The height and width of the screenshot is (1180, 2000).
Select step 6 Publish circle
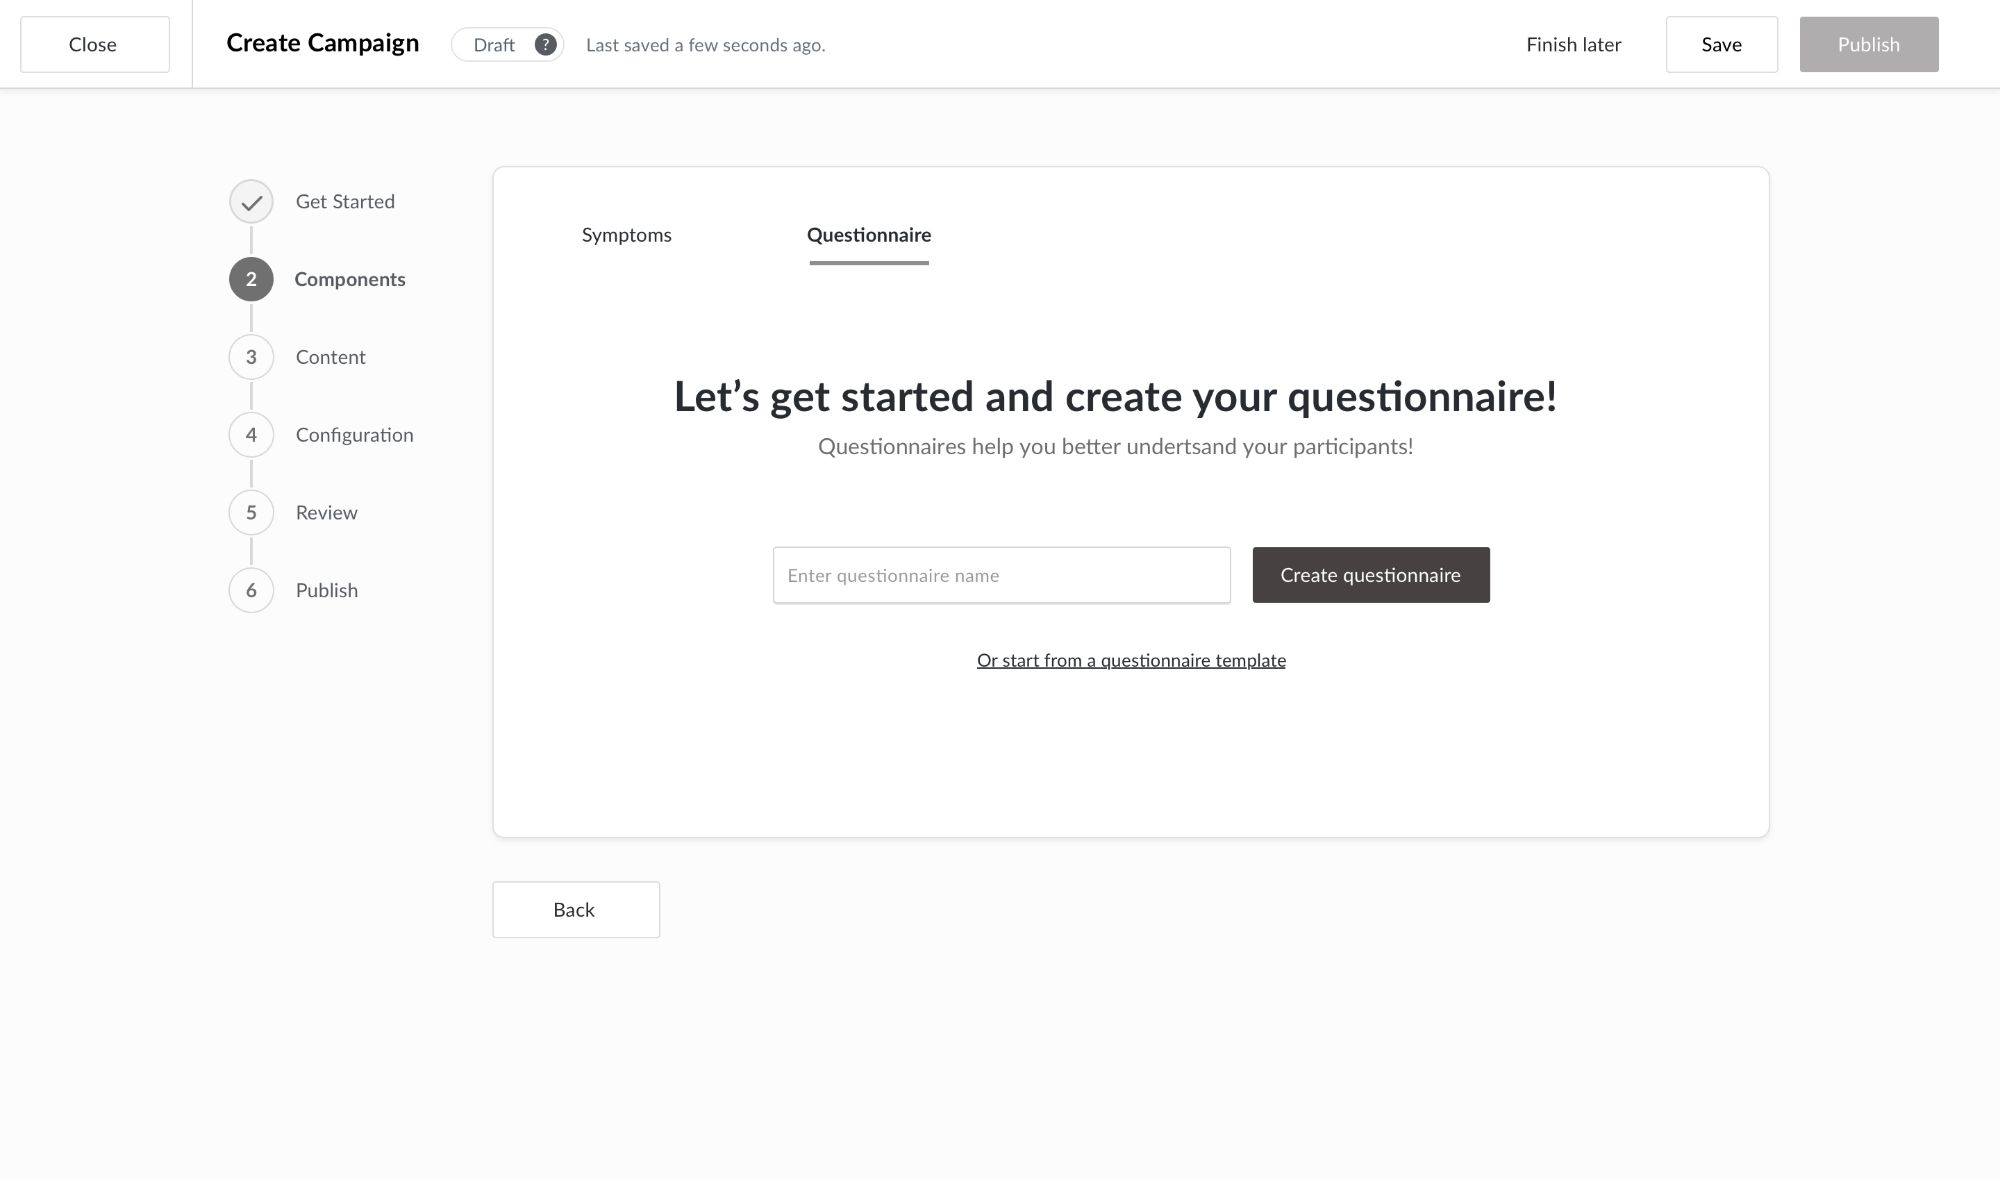(x=251, y=590)
